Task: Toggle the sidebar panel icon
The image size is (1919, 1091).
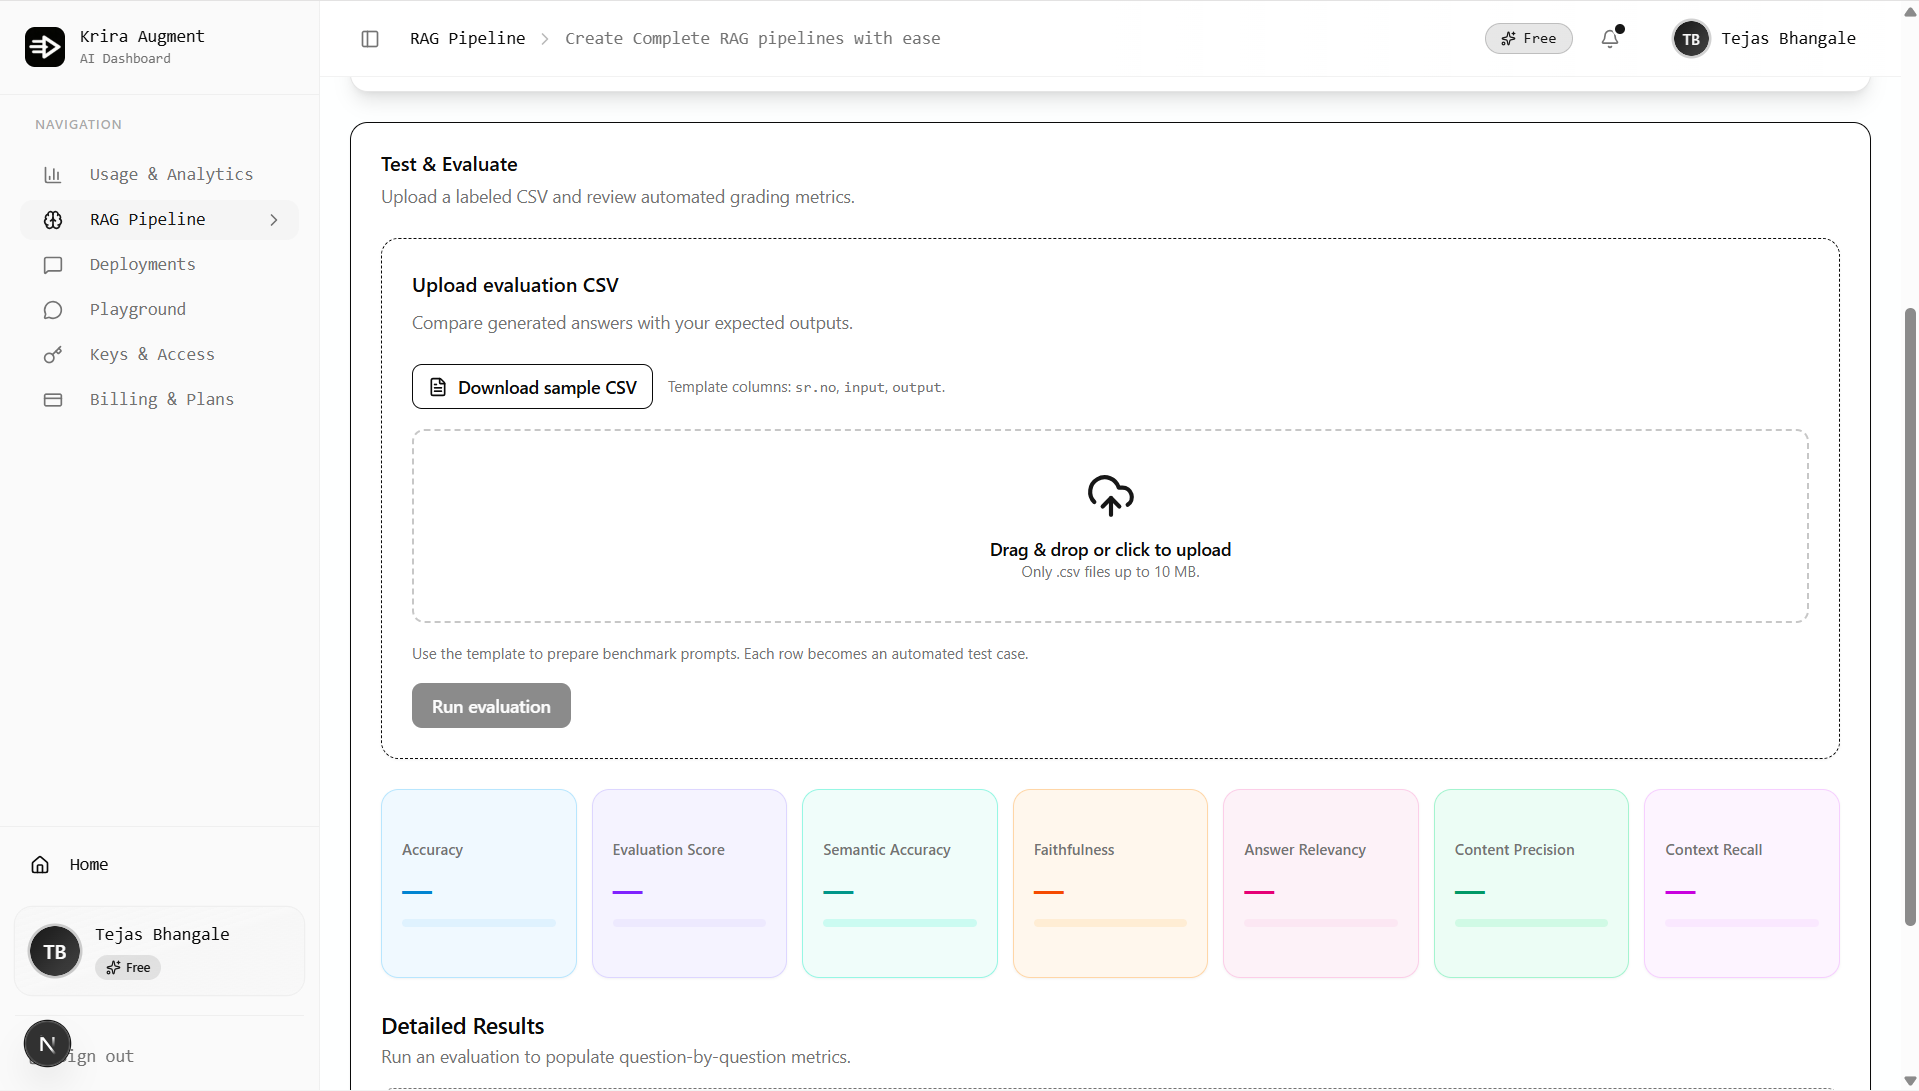Action: pyautogui.click(x=370, y=39)
